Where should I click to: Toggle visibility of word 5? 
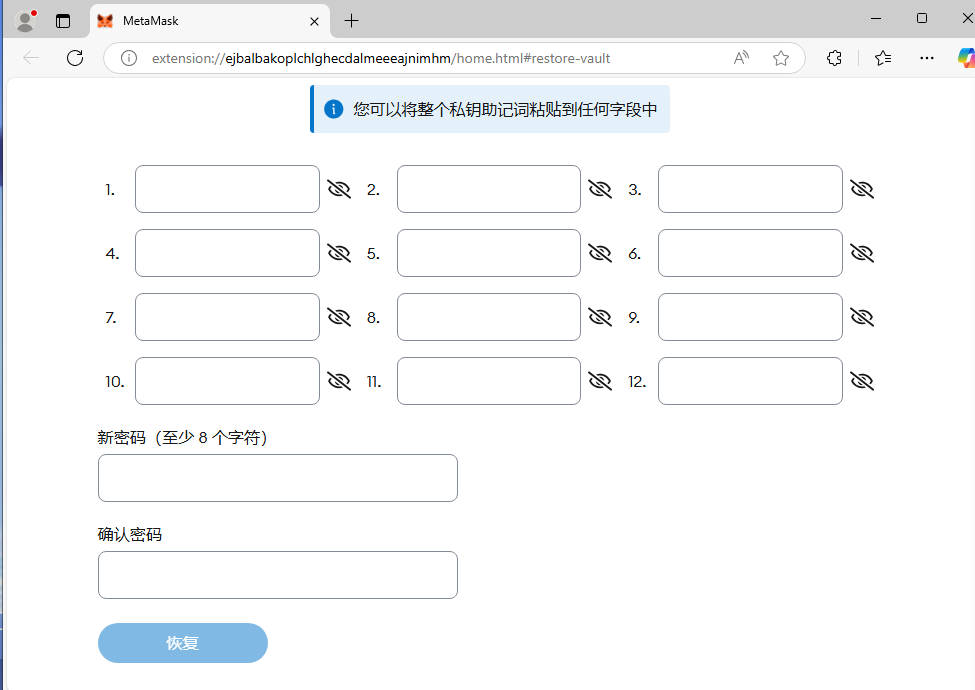point(600,253)
